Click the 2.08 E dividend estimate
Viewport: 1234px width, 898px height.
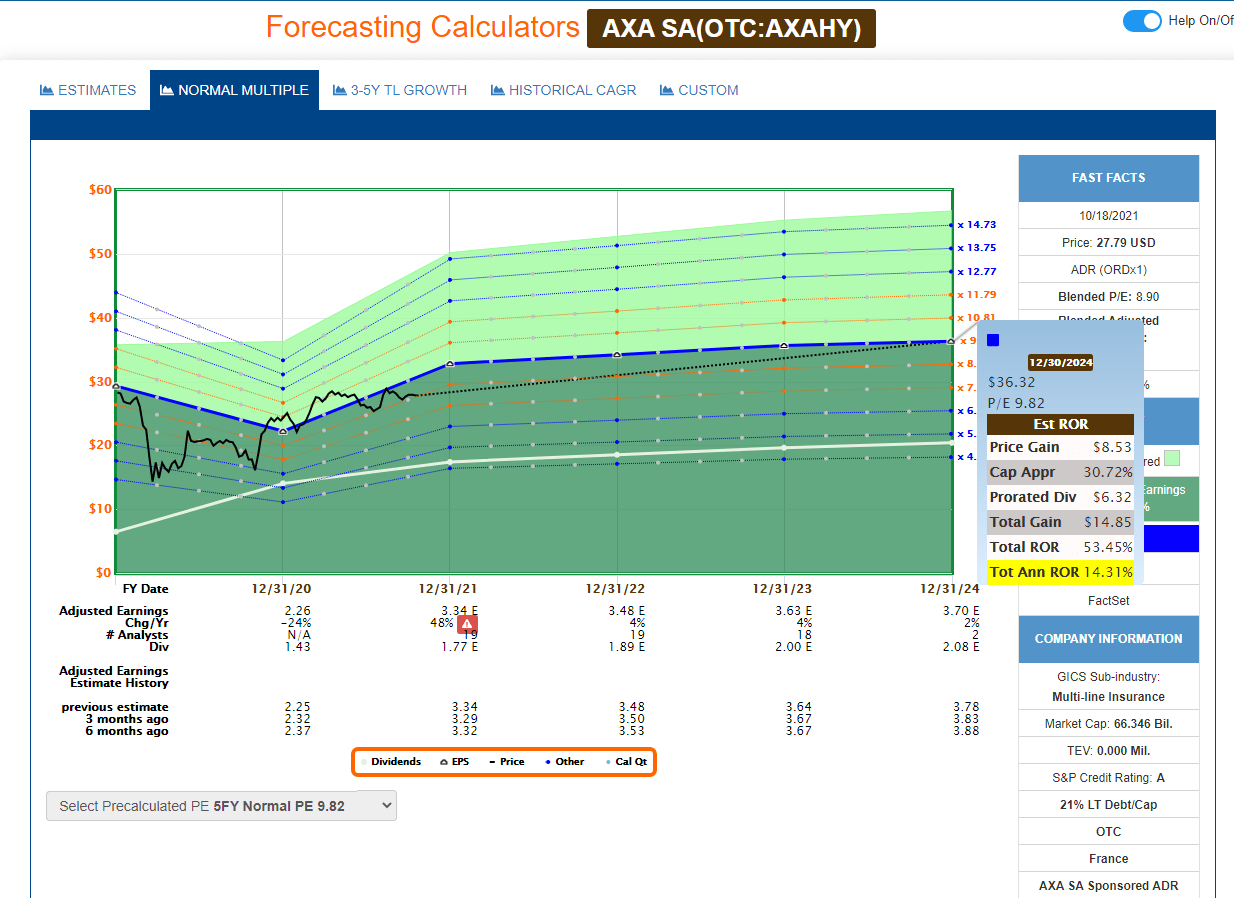960,647
